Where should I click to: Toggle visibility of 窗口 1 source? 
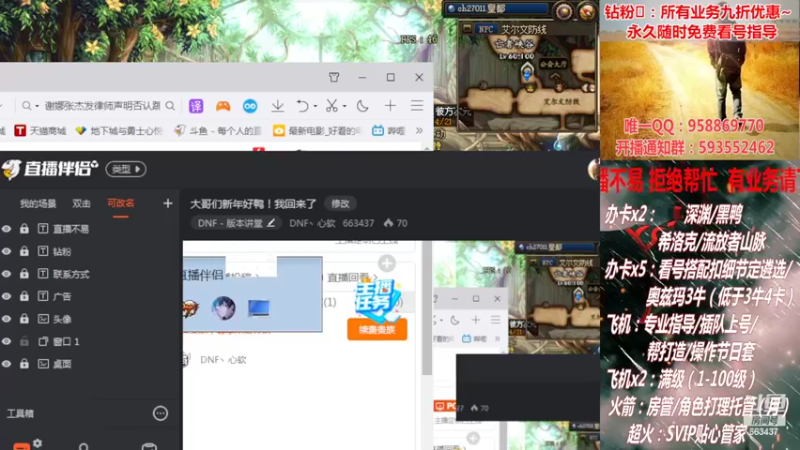click(x=6, y=341)
